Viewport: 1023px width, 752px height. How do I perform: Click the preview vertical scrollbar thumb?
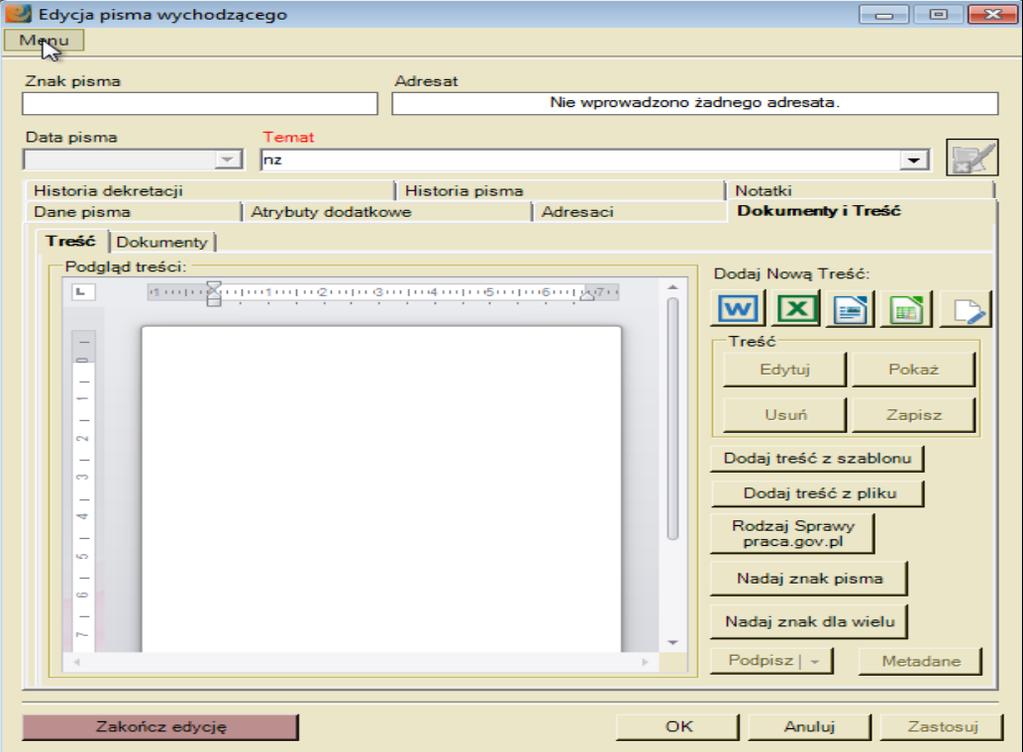(673, 419)
